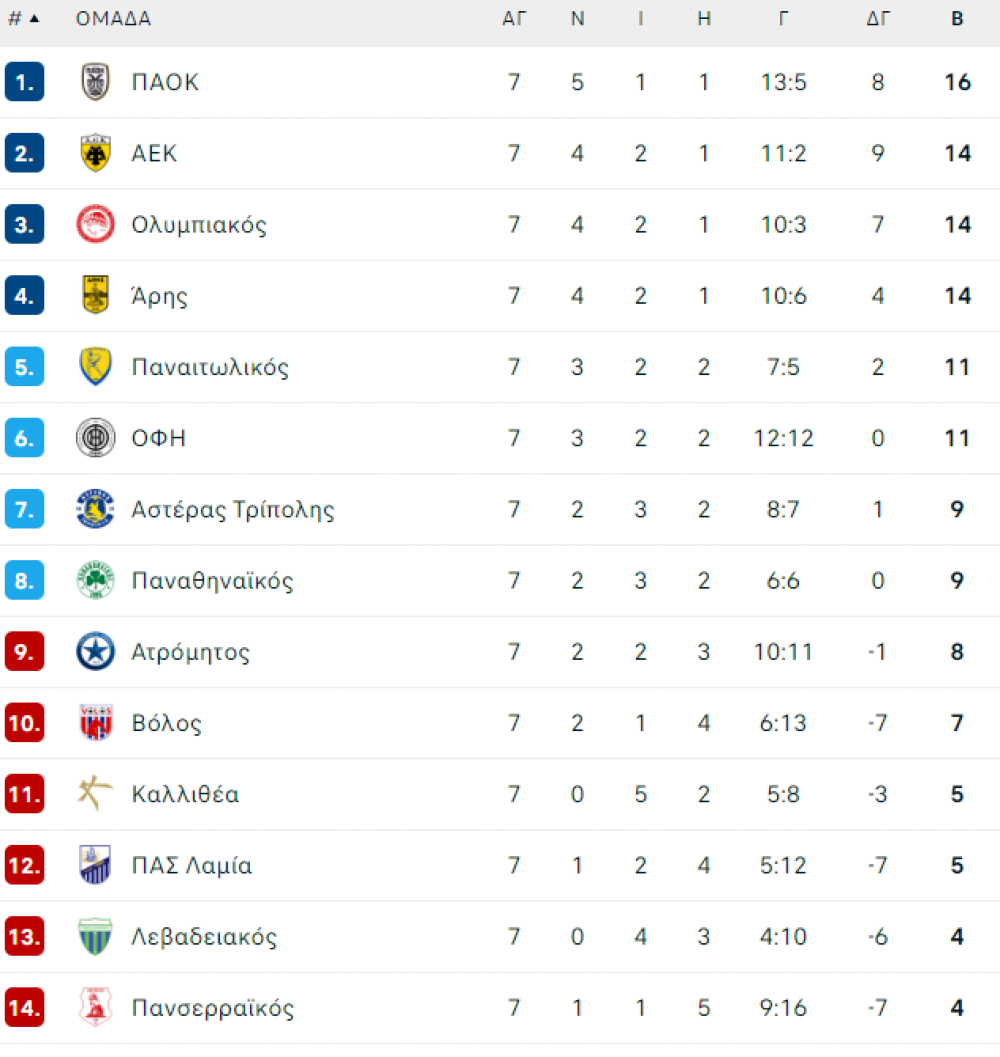
Task: Click the Ατρόμητος star emblem
Action: tap(95, 651)
